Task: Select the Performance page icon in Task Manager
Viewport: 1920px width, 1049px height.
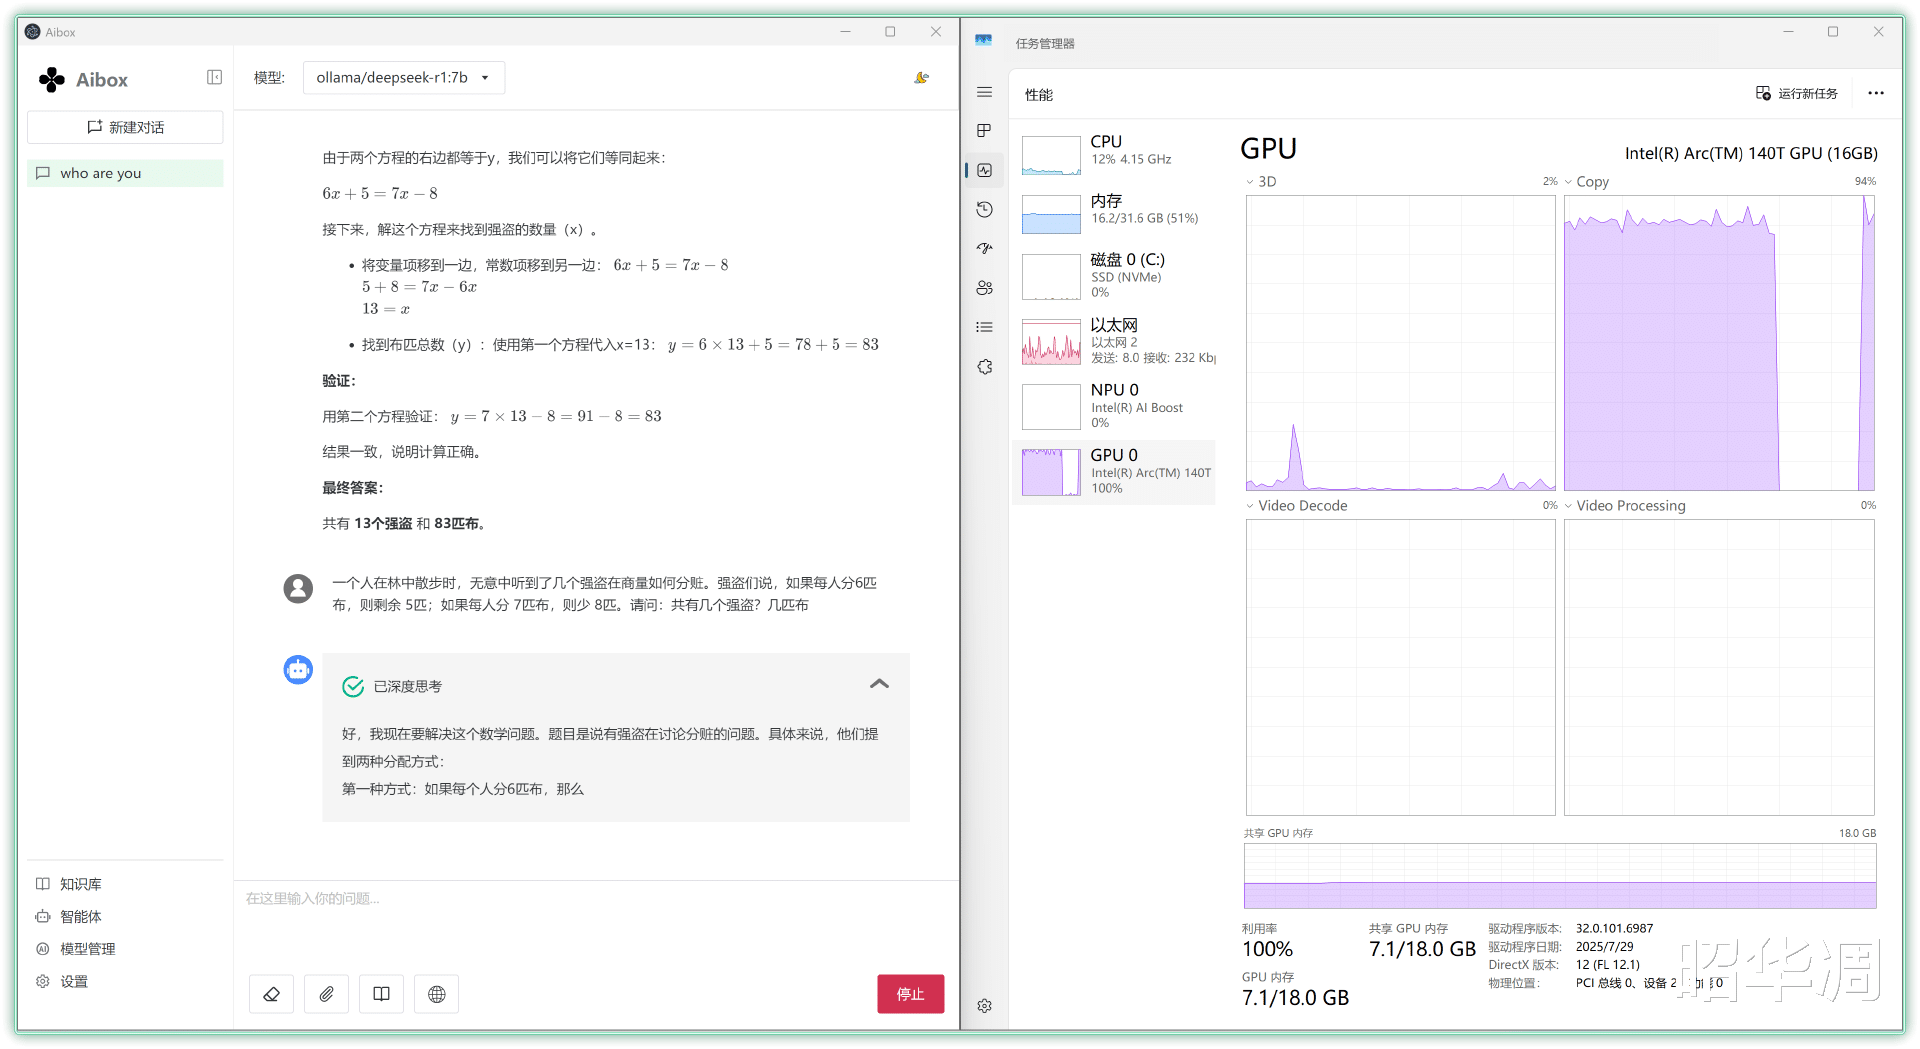Action: (985, 170)
